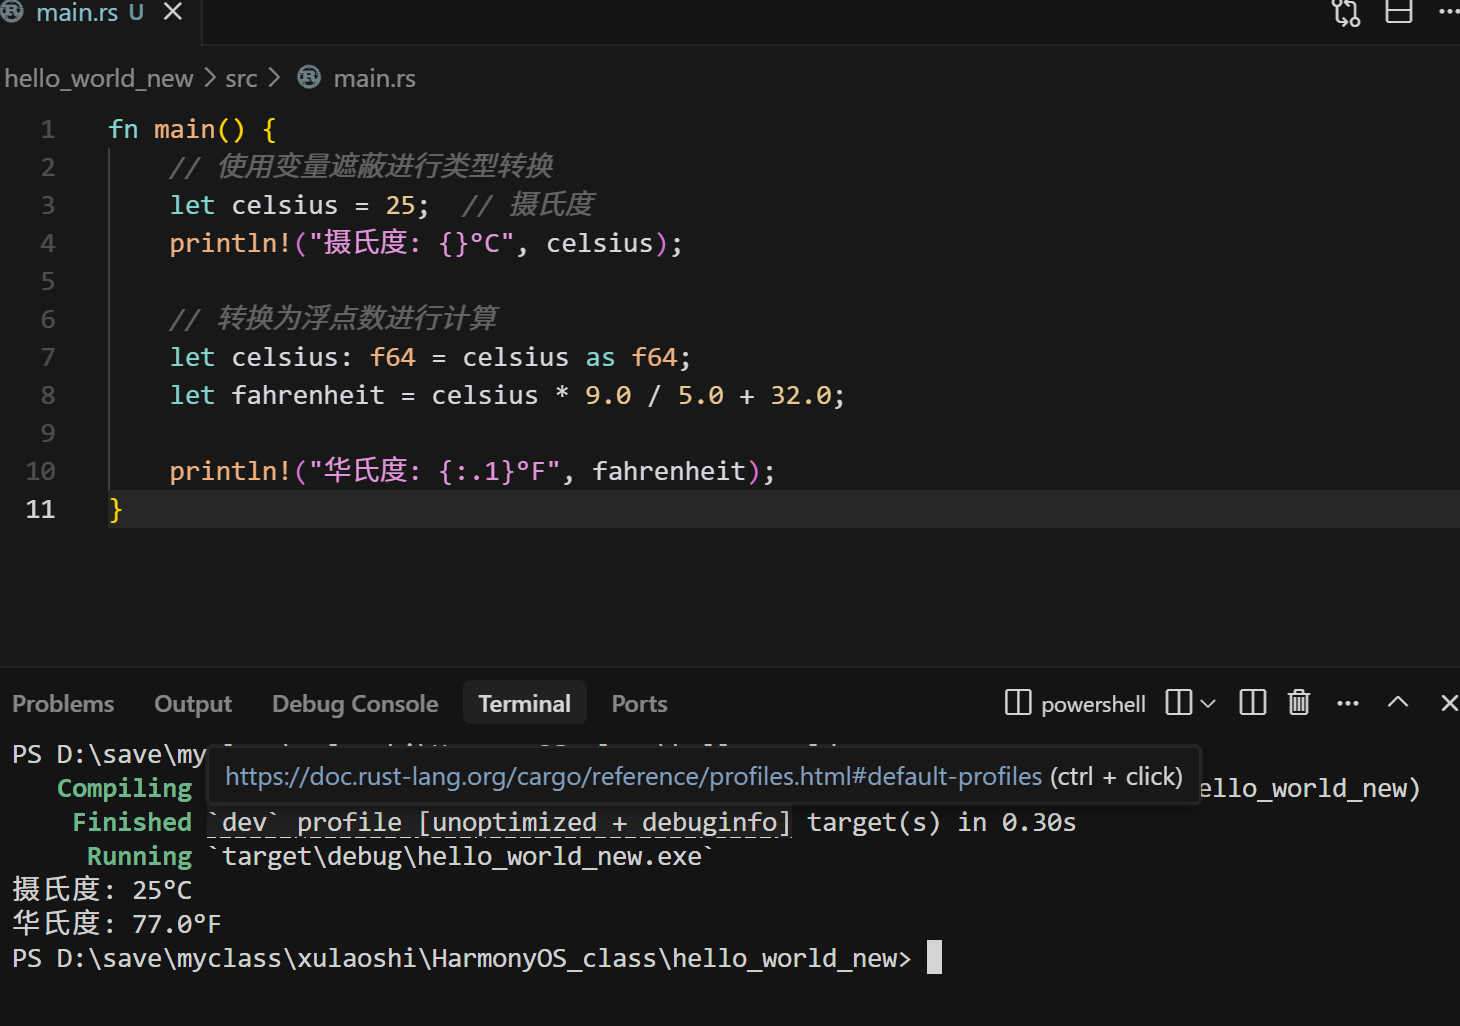Screen dimensions: 1460x1026
Task: Split the editor layout icon
Action: coord(1398,12)
